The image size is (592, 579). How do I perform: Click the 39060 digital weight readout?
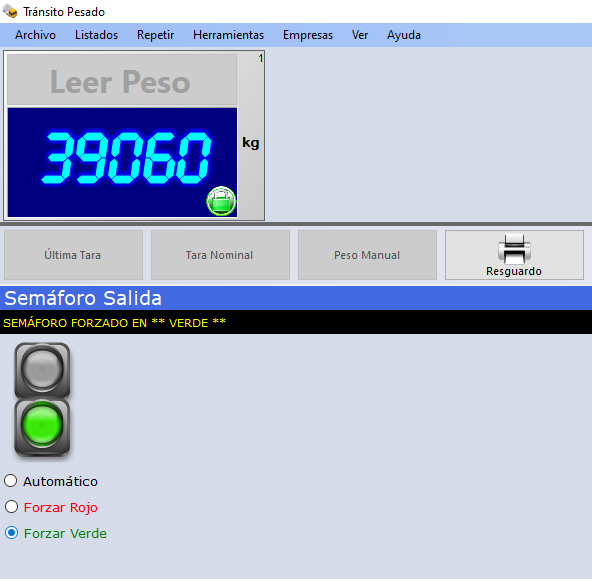coord(125,158)
